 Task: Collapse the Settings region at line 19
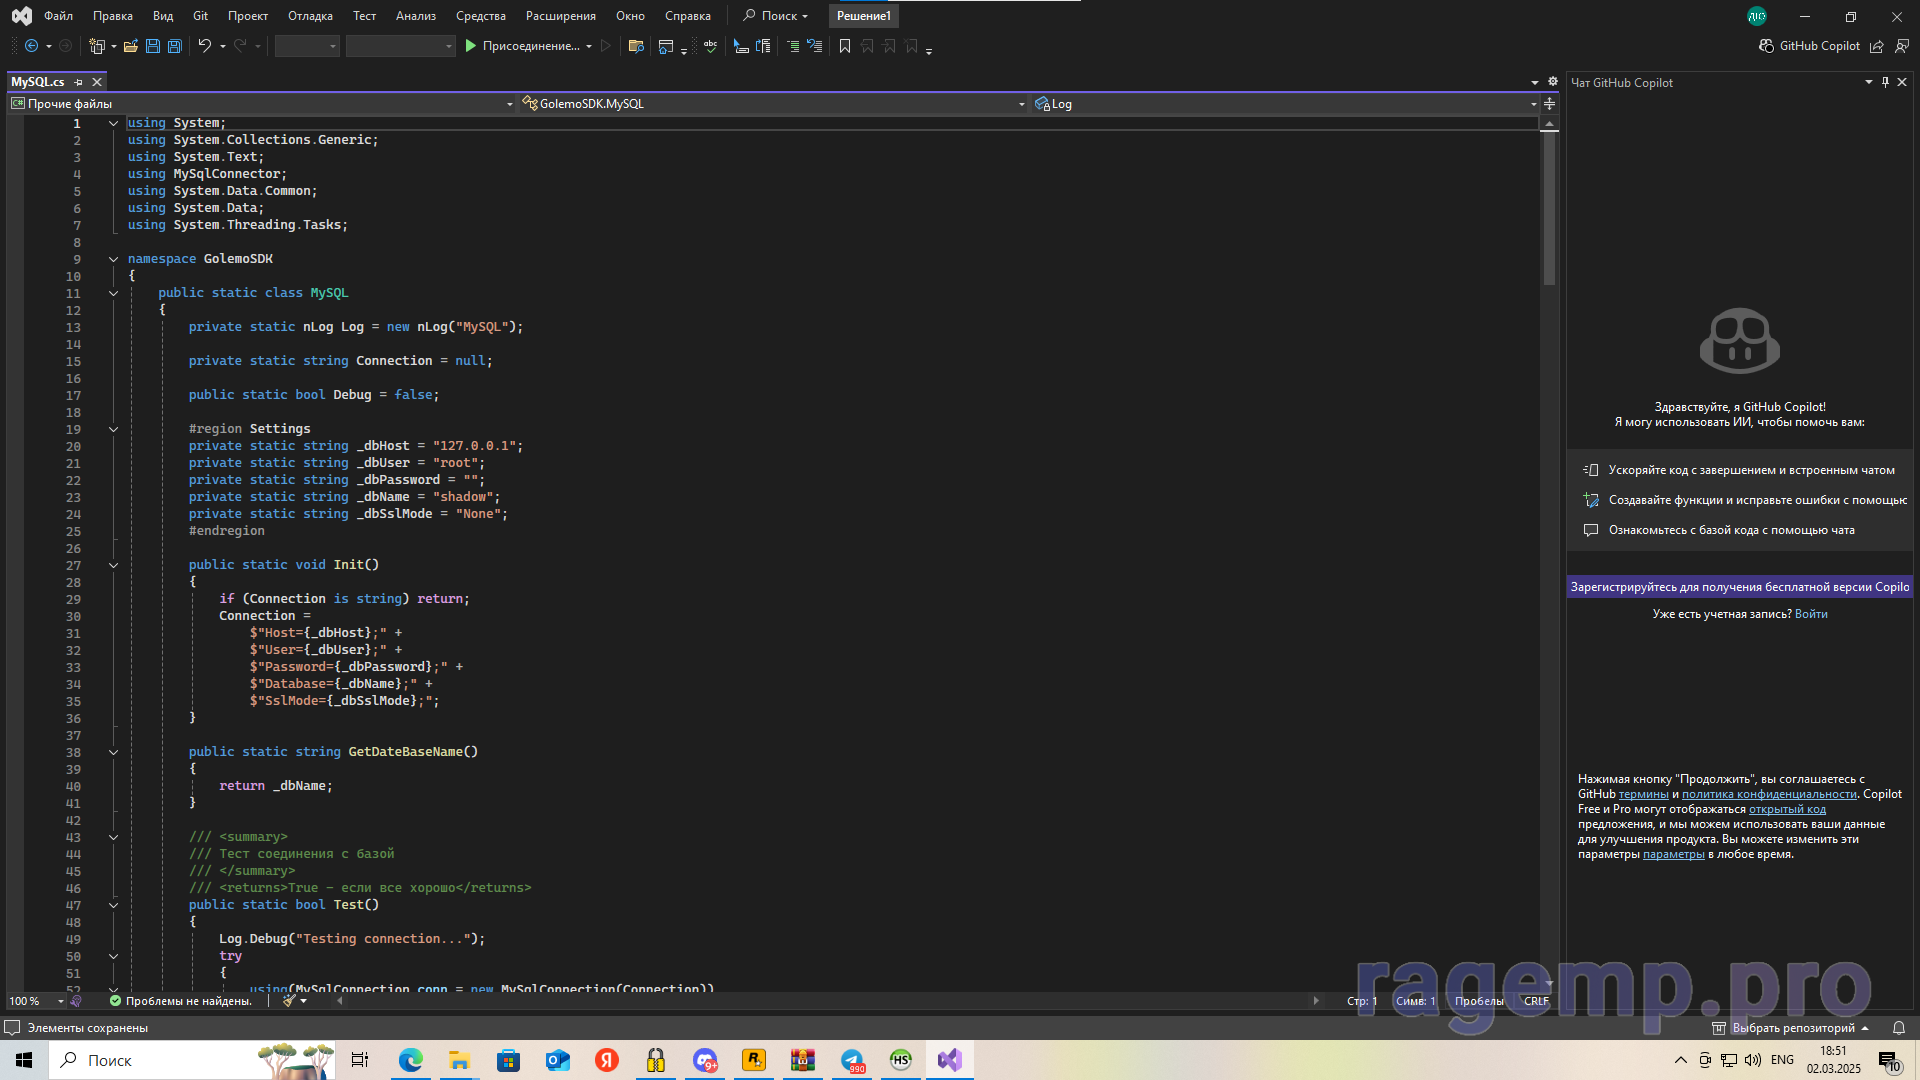tap(113, 430)
